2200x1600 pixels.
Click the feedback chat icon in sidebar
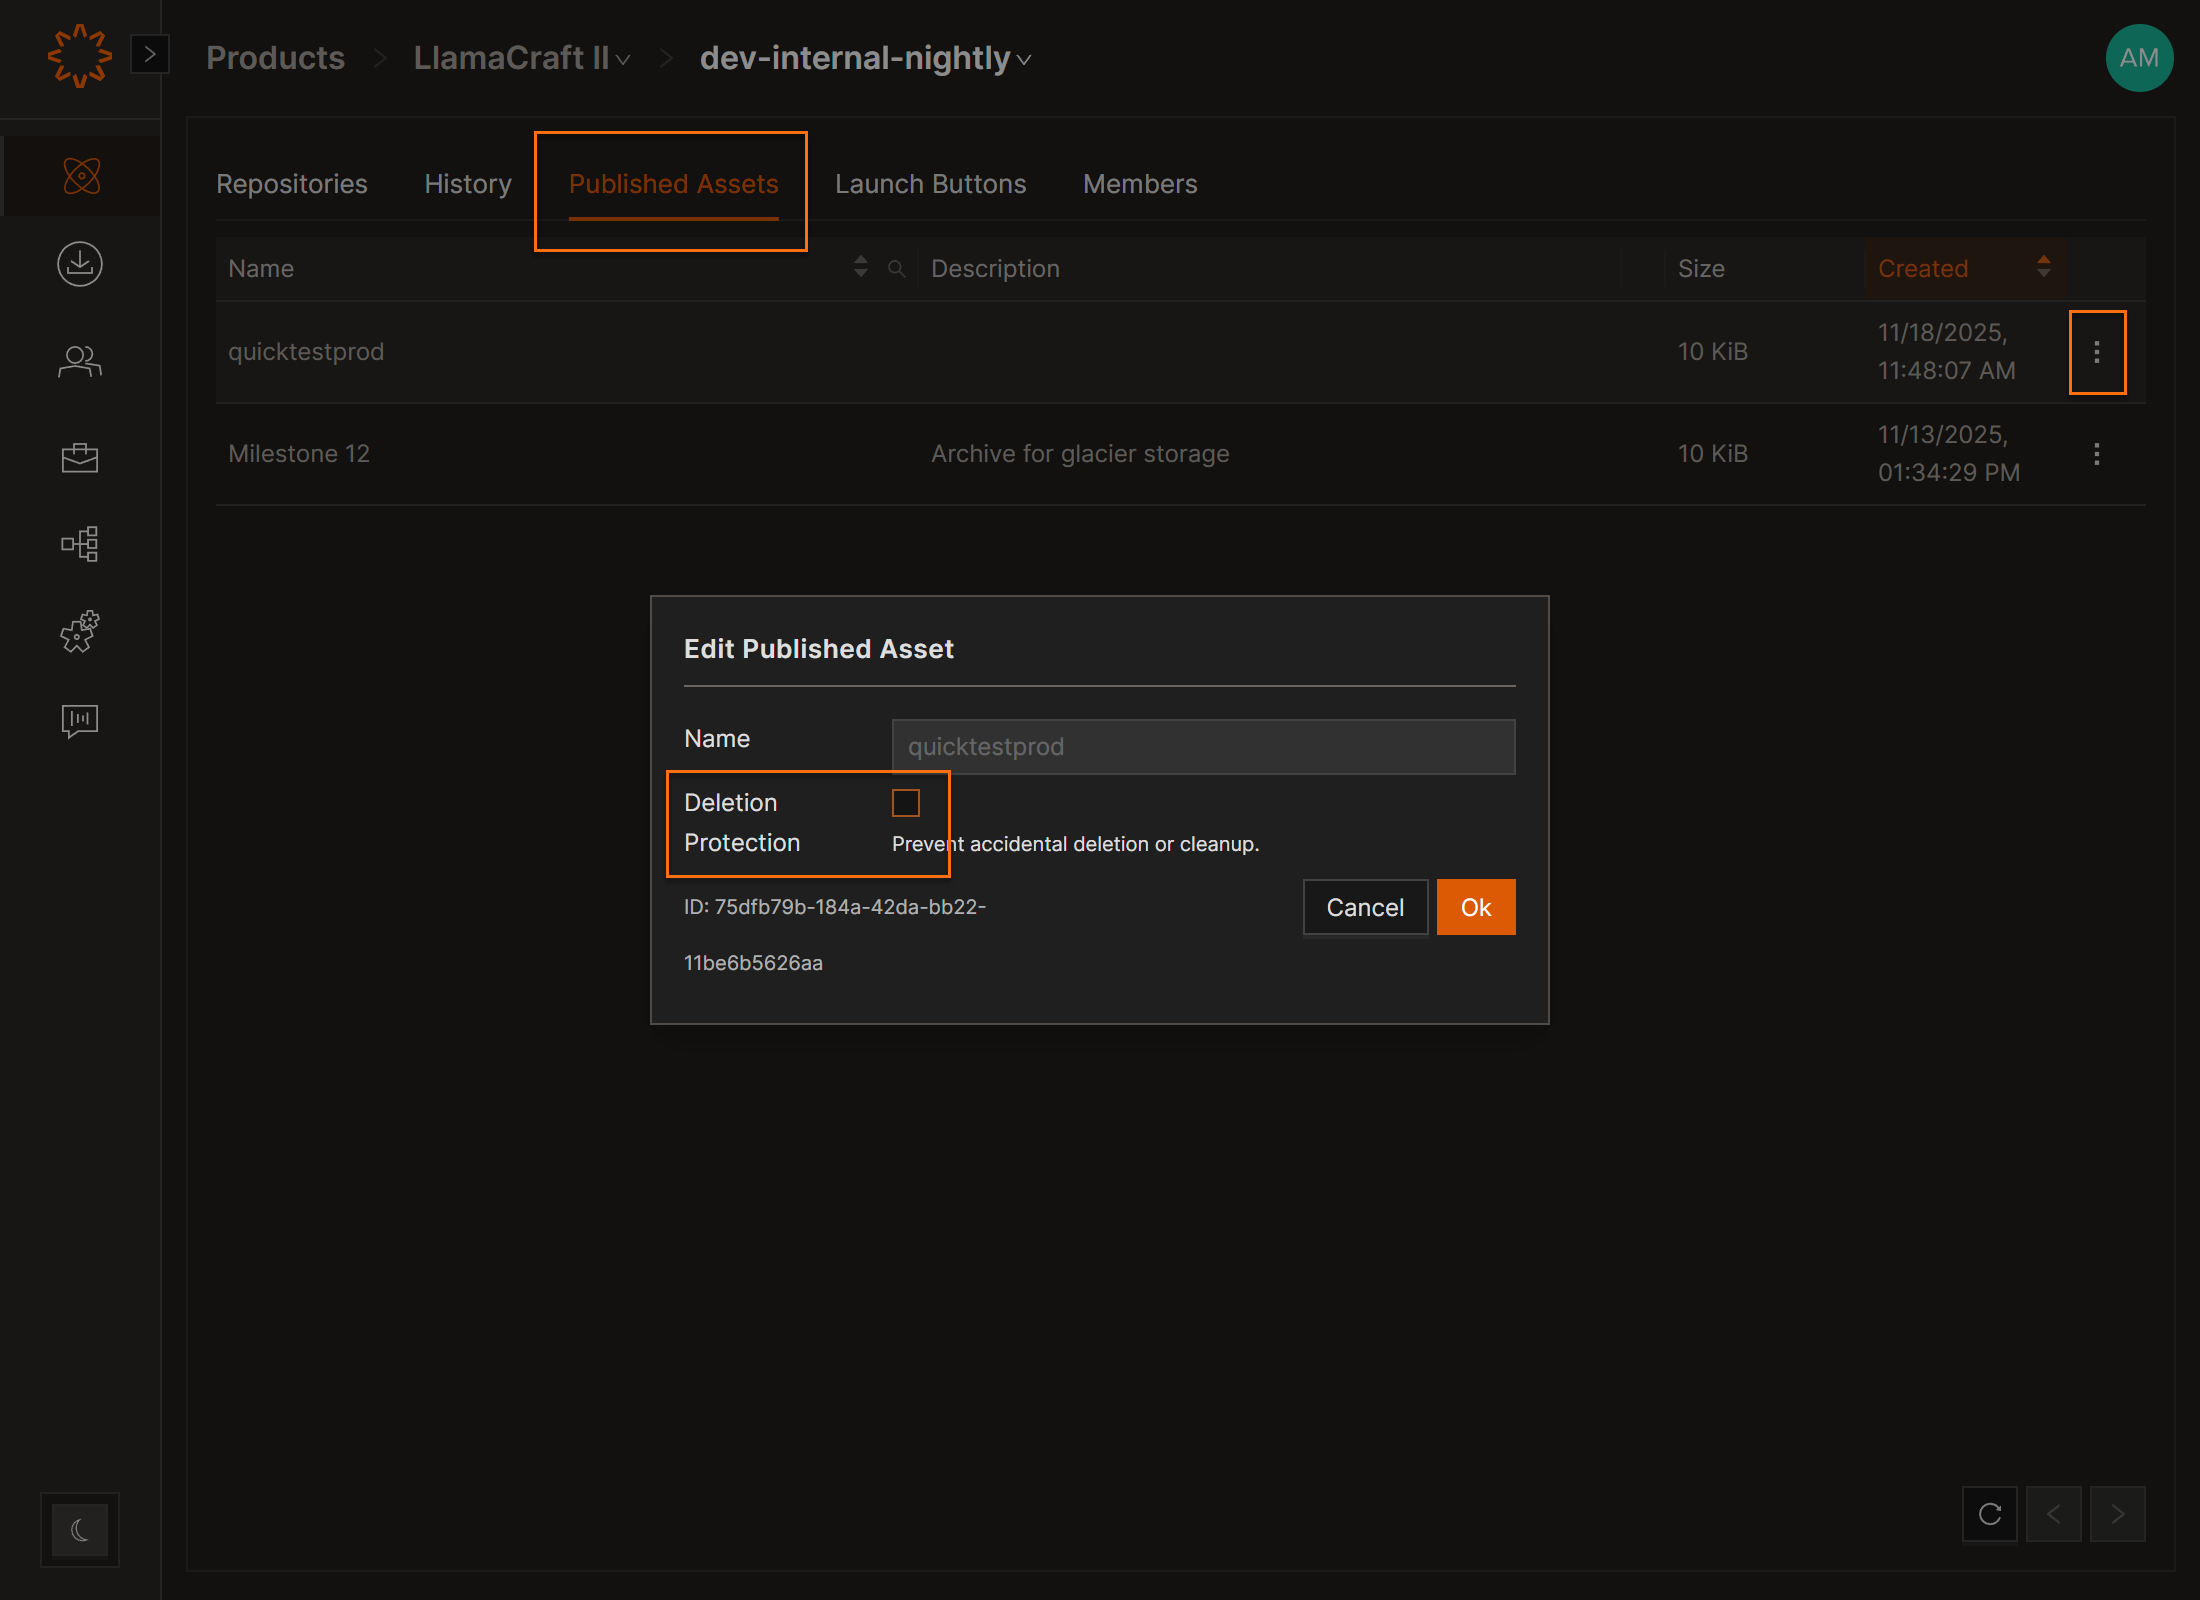[x=80, y=720]
